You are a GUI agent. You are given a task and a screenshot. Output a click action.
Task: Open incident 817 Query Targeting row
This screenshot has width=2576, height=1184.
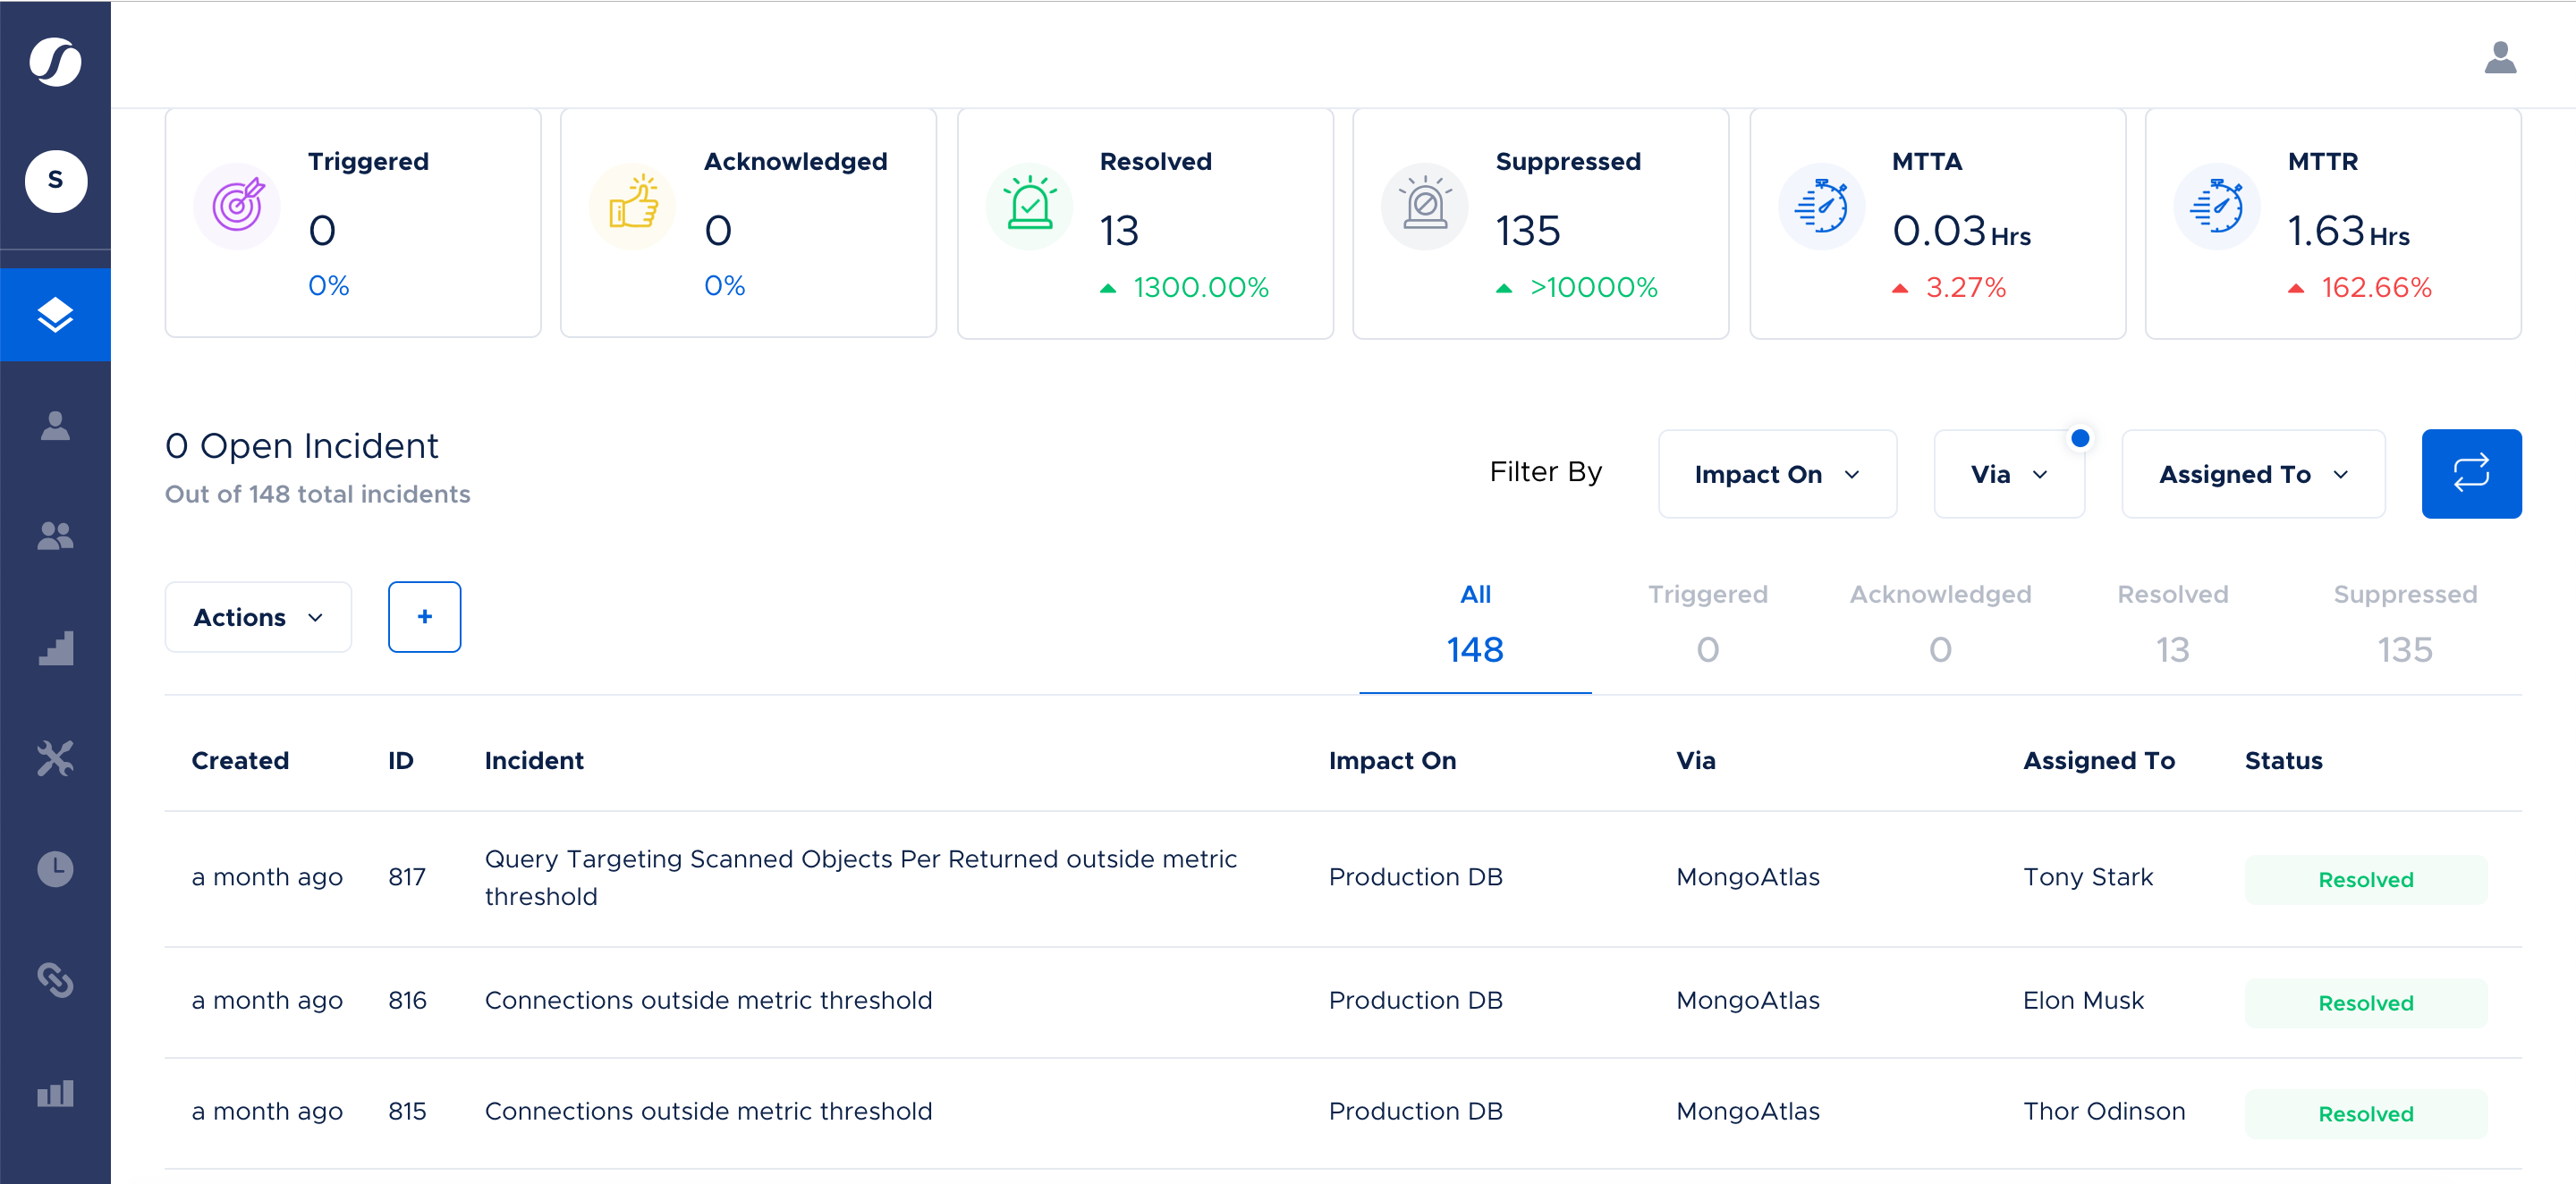click(1343, 878)
